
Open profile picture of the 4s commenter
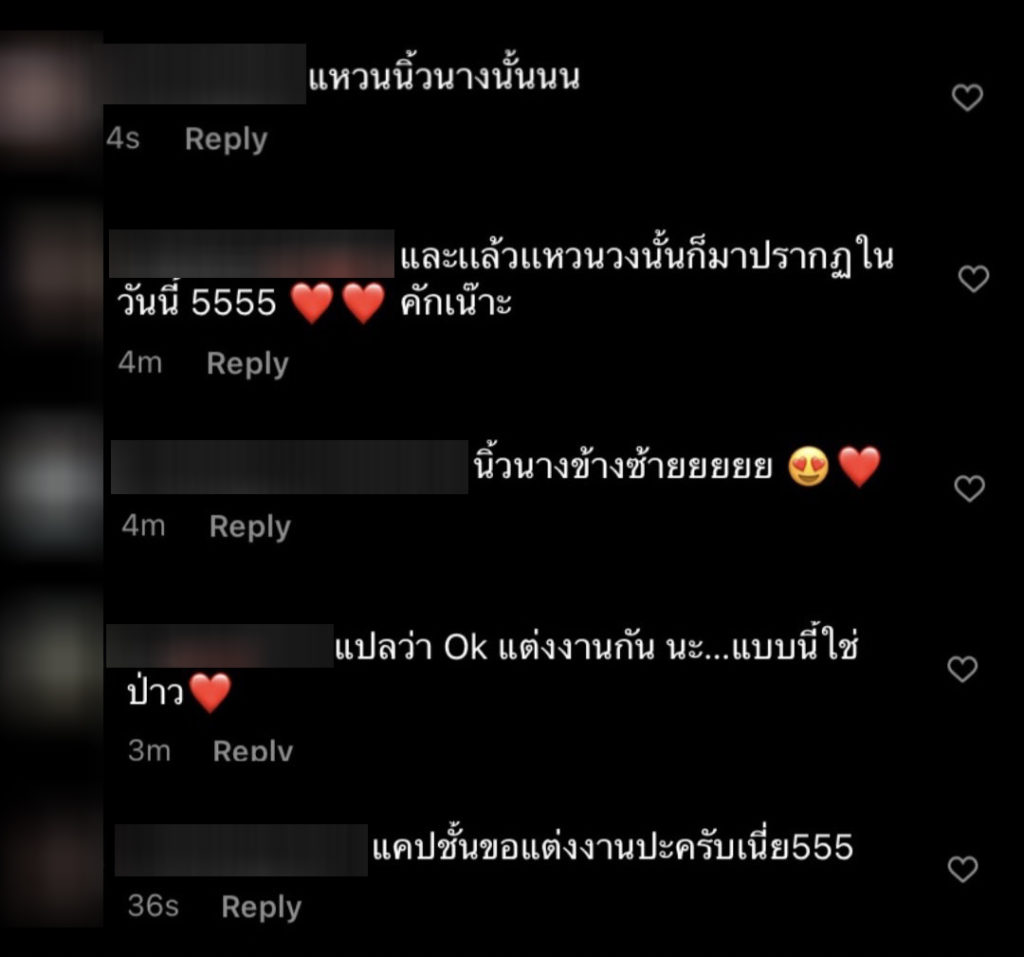[47, 98]
